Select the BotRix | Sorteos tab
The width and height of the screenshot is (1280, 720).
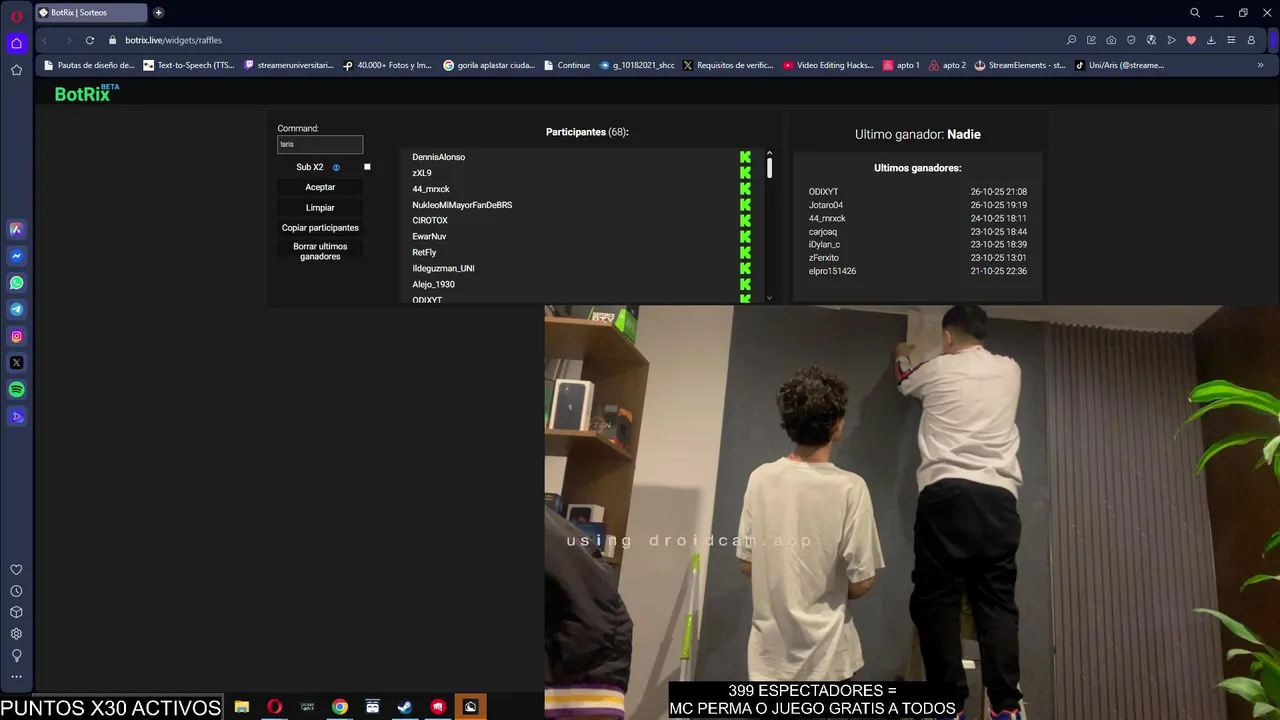90,13
